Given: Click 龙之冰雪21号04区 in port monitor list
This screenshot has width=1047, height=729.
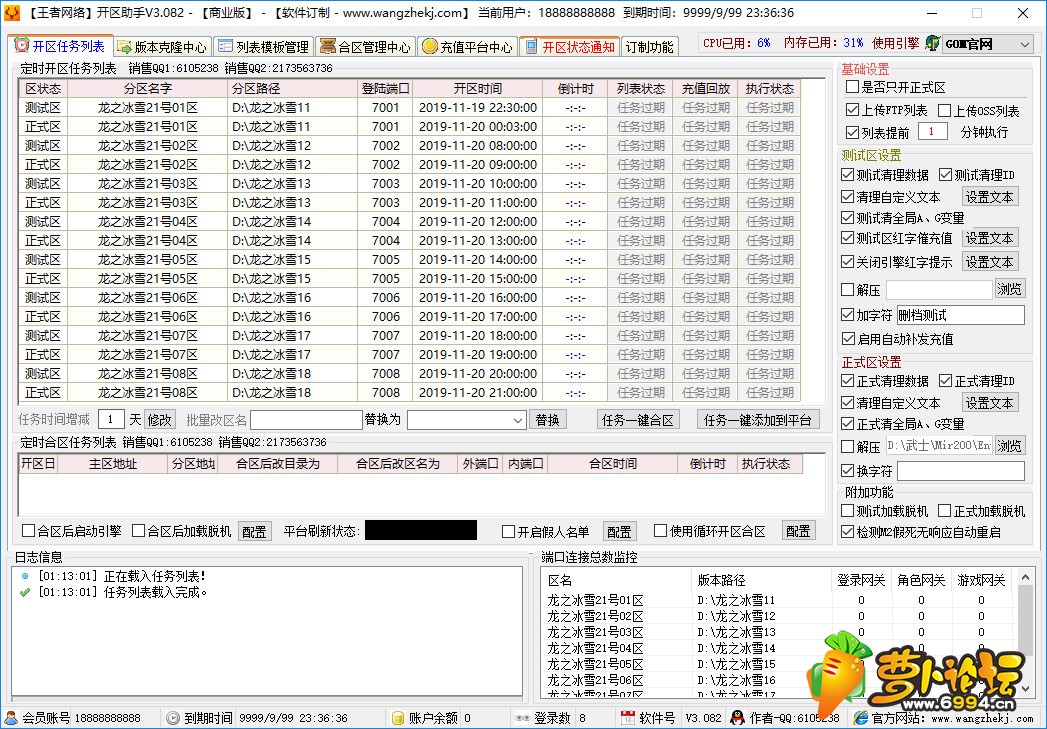Looking at the screenshot, I should pyautogui.click(x=595, y=648).
